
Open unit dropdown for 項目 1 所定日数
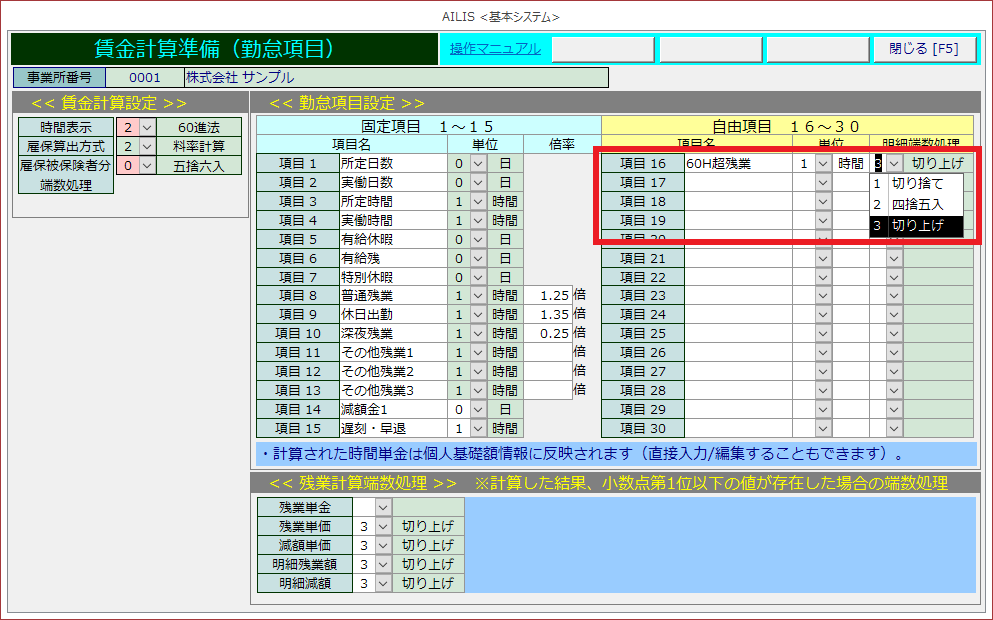[478, 163]
